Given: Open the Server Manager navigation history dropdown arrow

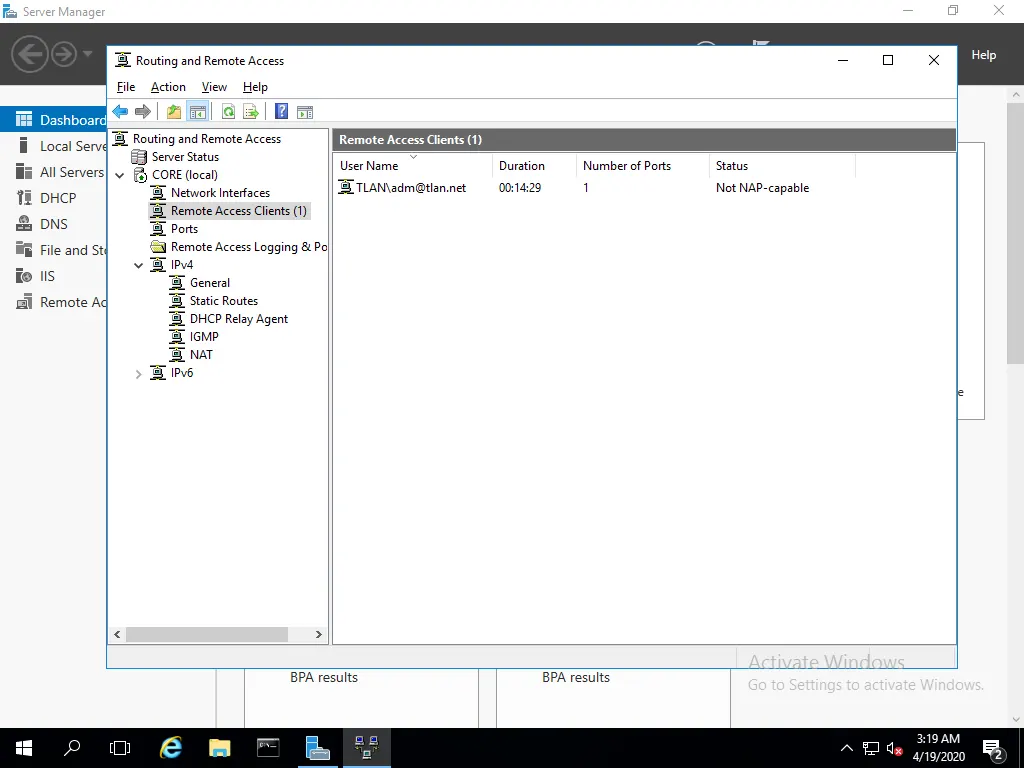Looking at the screenshot, I should [x=88, y=54].
